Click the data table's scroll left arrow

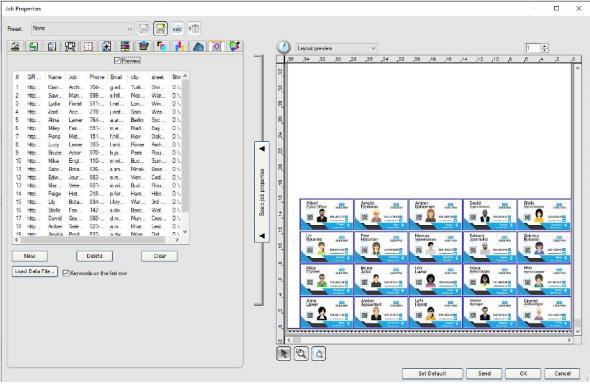coord(17,240)
